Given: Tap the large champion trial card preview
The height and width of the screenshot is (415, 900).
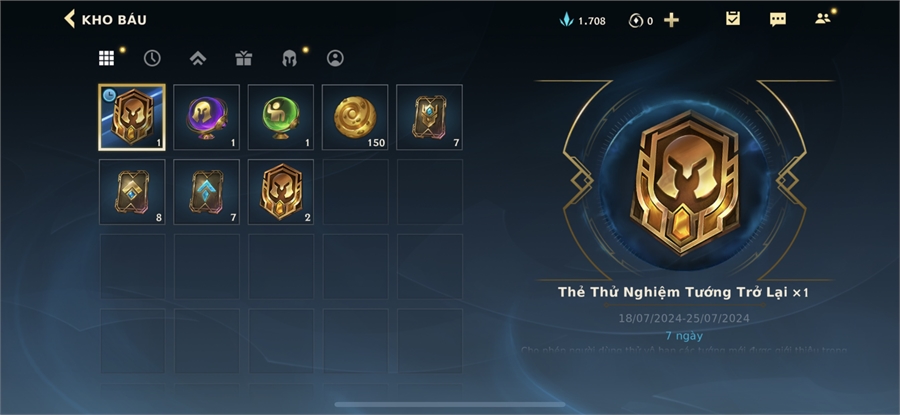Looking at the screenshot, I should 684,181.
